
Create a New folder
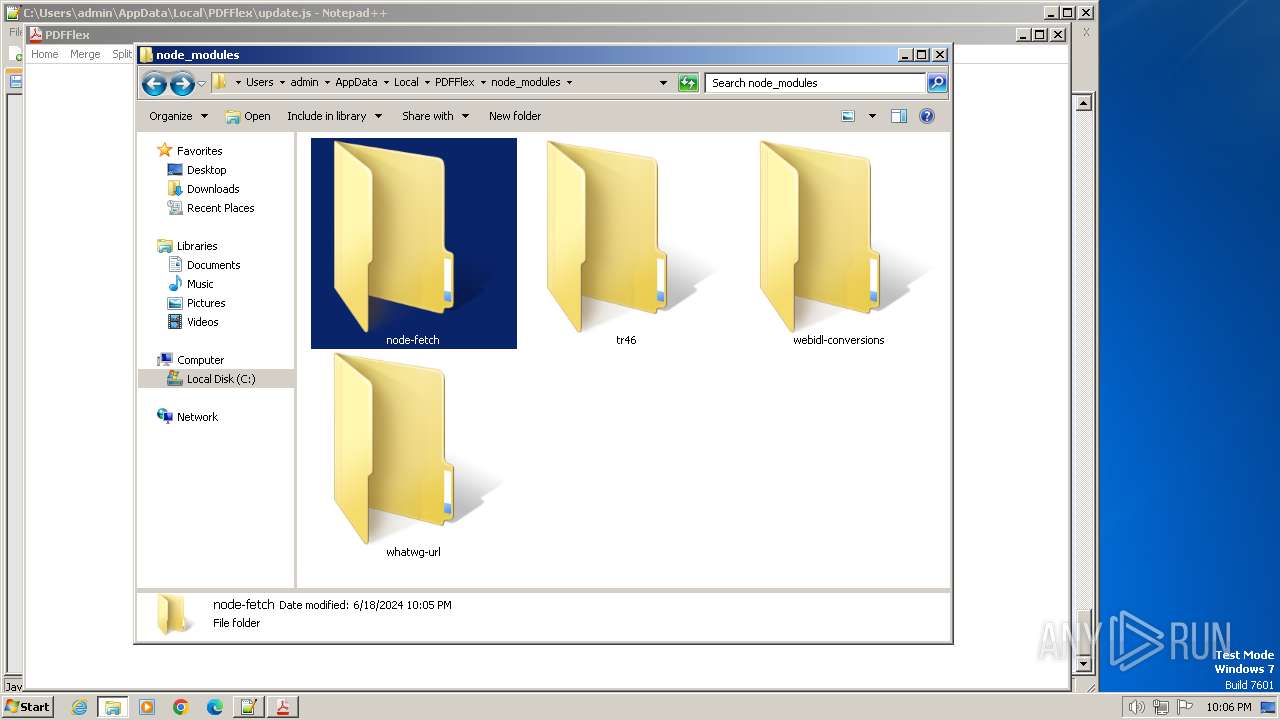pyautogui.click(x=515, y=116)
